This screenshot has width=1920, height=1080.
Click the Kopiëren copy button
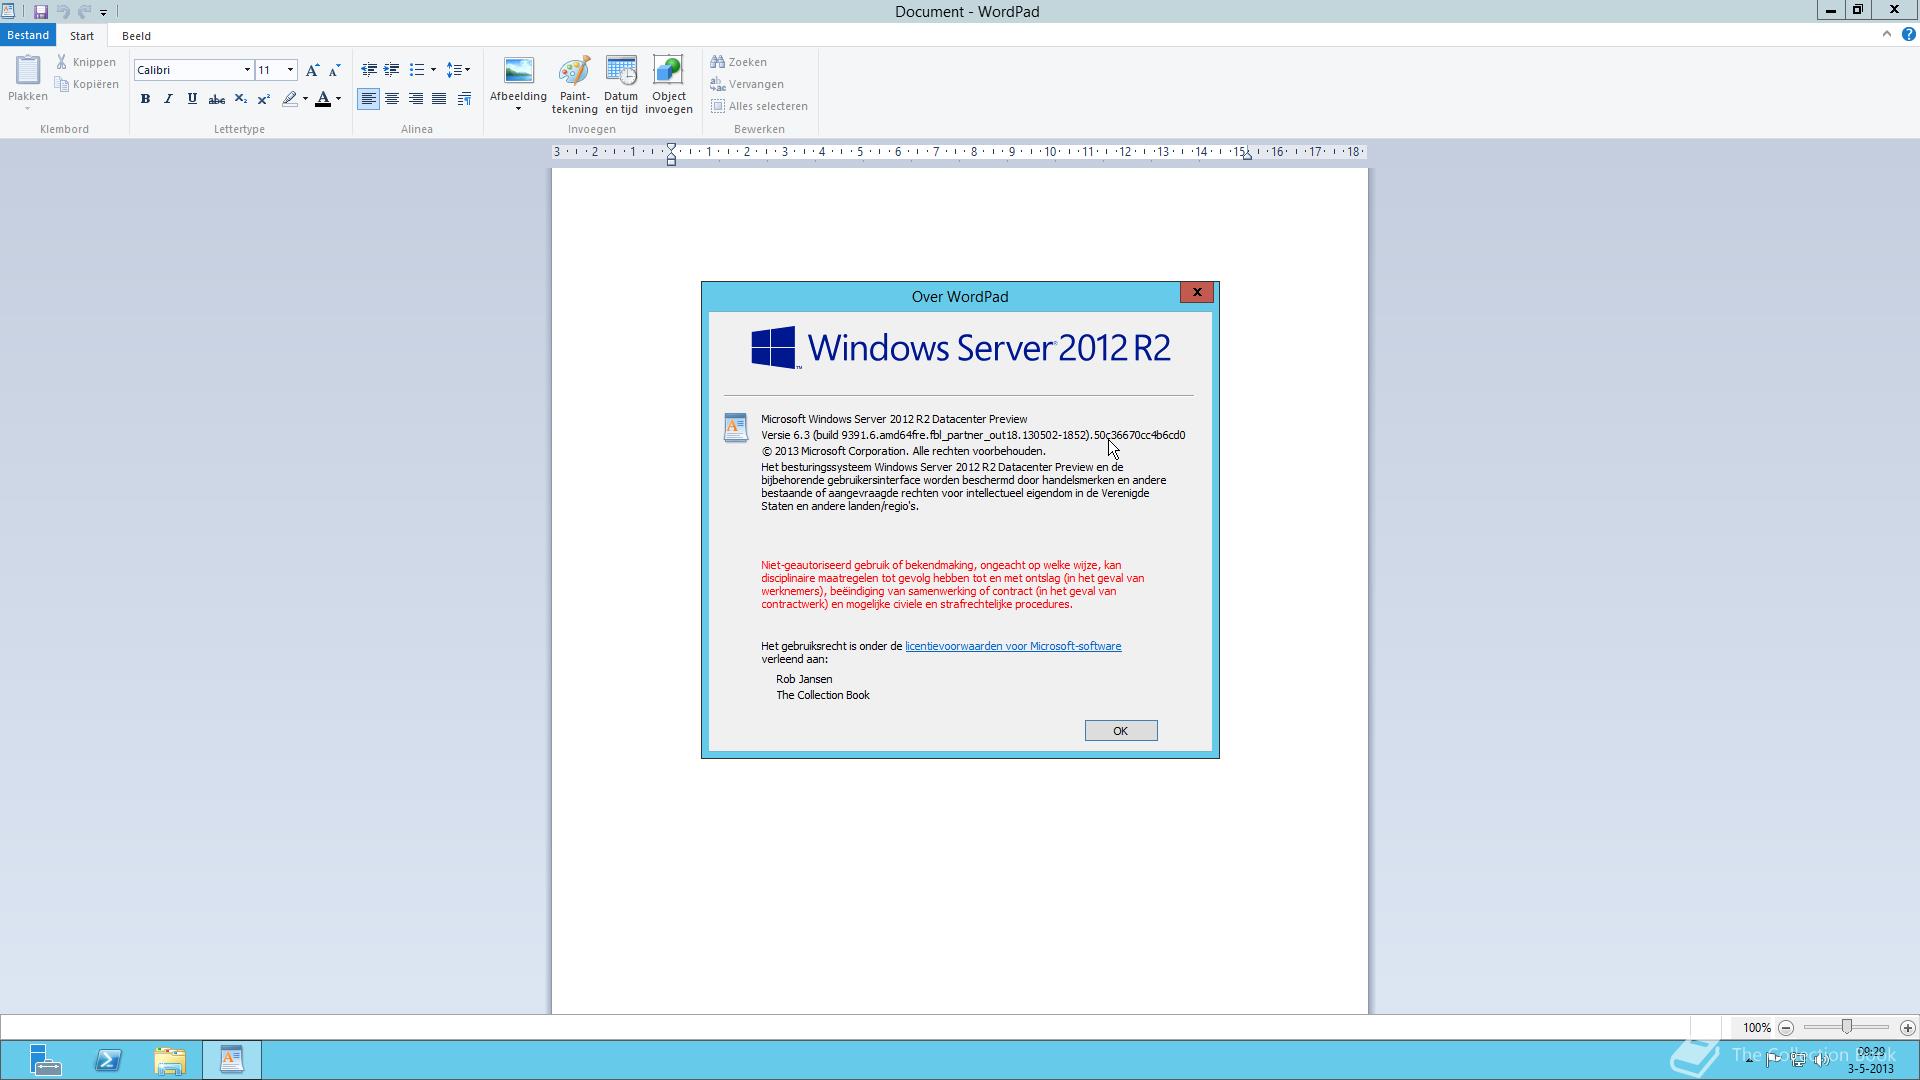(x=87, y=84)
